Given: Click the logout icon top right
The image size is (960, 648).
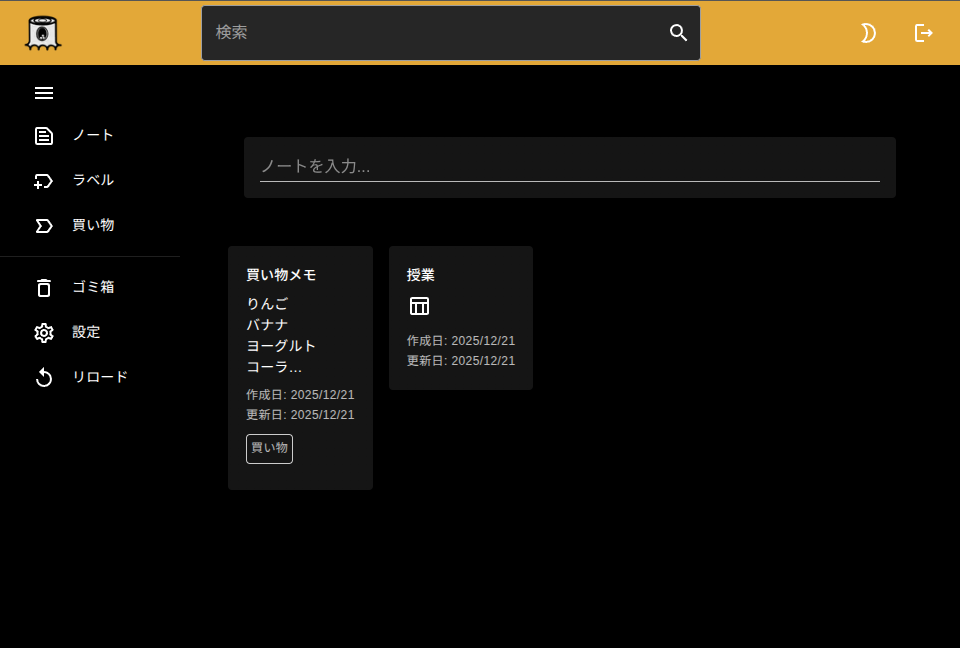Looking at the screenshot, I should pyautogui.click(x=922, y=32).
